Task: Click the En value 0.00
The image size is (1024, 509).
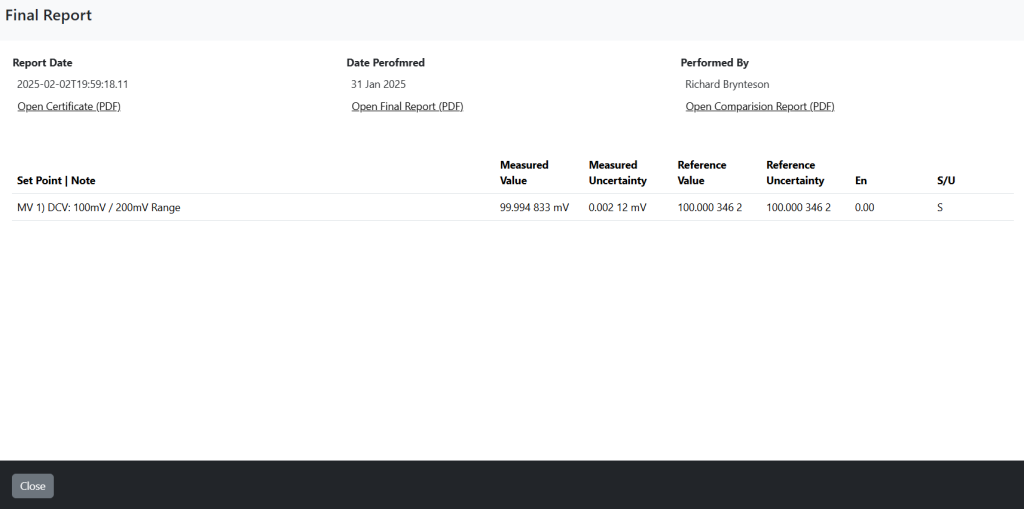Action: click(864, 208)
